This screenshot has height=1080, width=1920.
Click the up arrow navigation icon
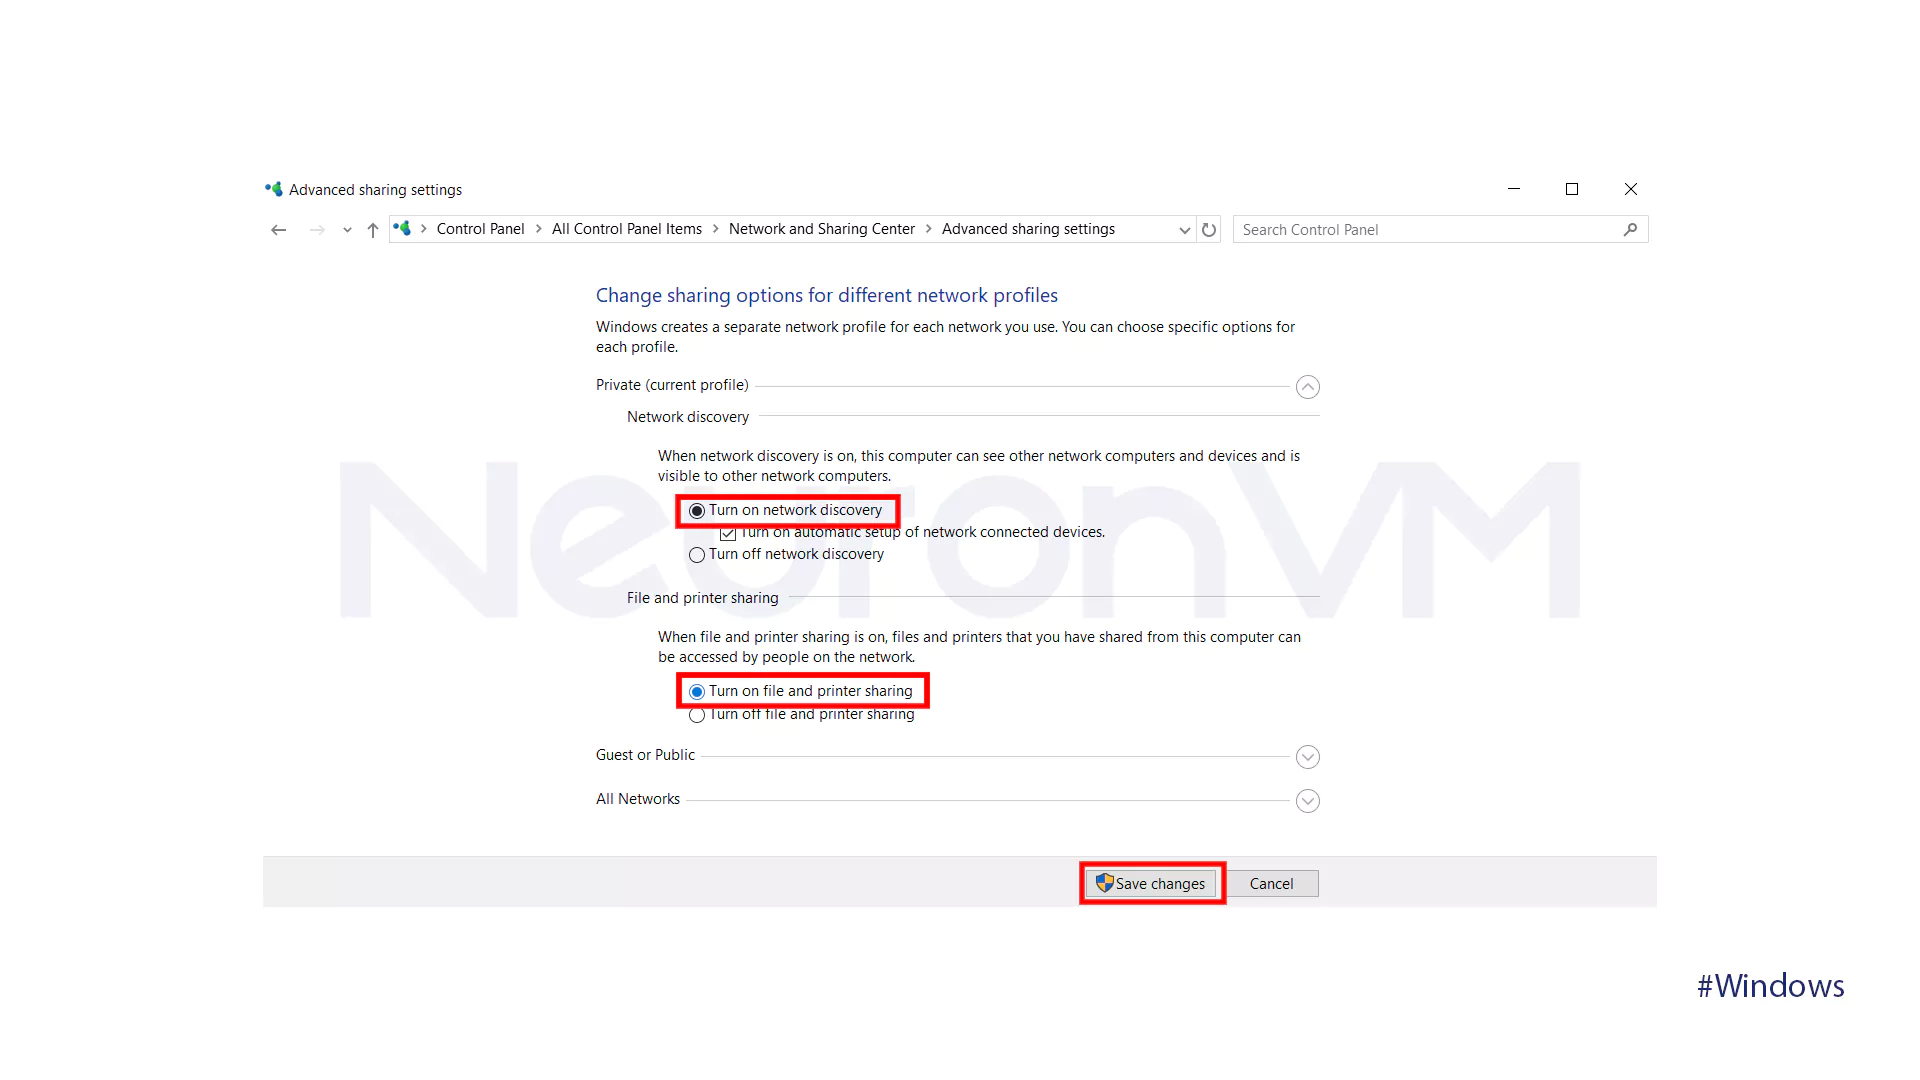tap(373, 229)
